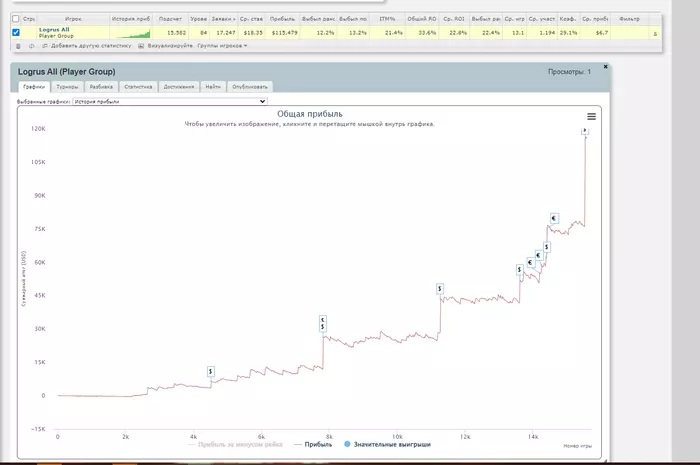
Task: Sort by the Прибыль column header
Action: (x=283, y=19)
